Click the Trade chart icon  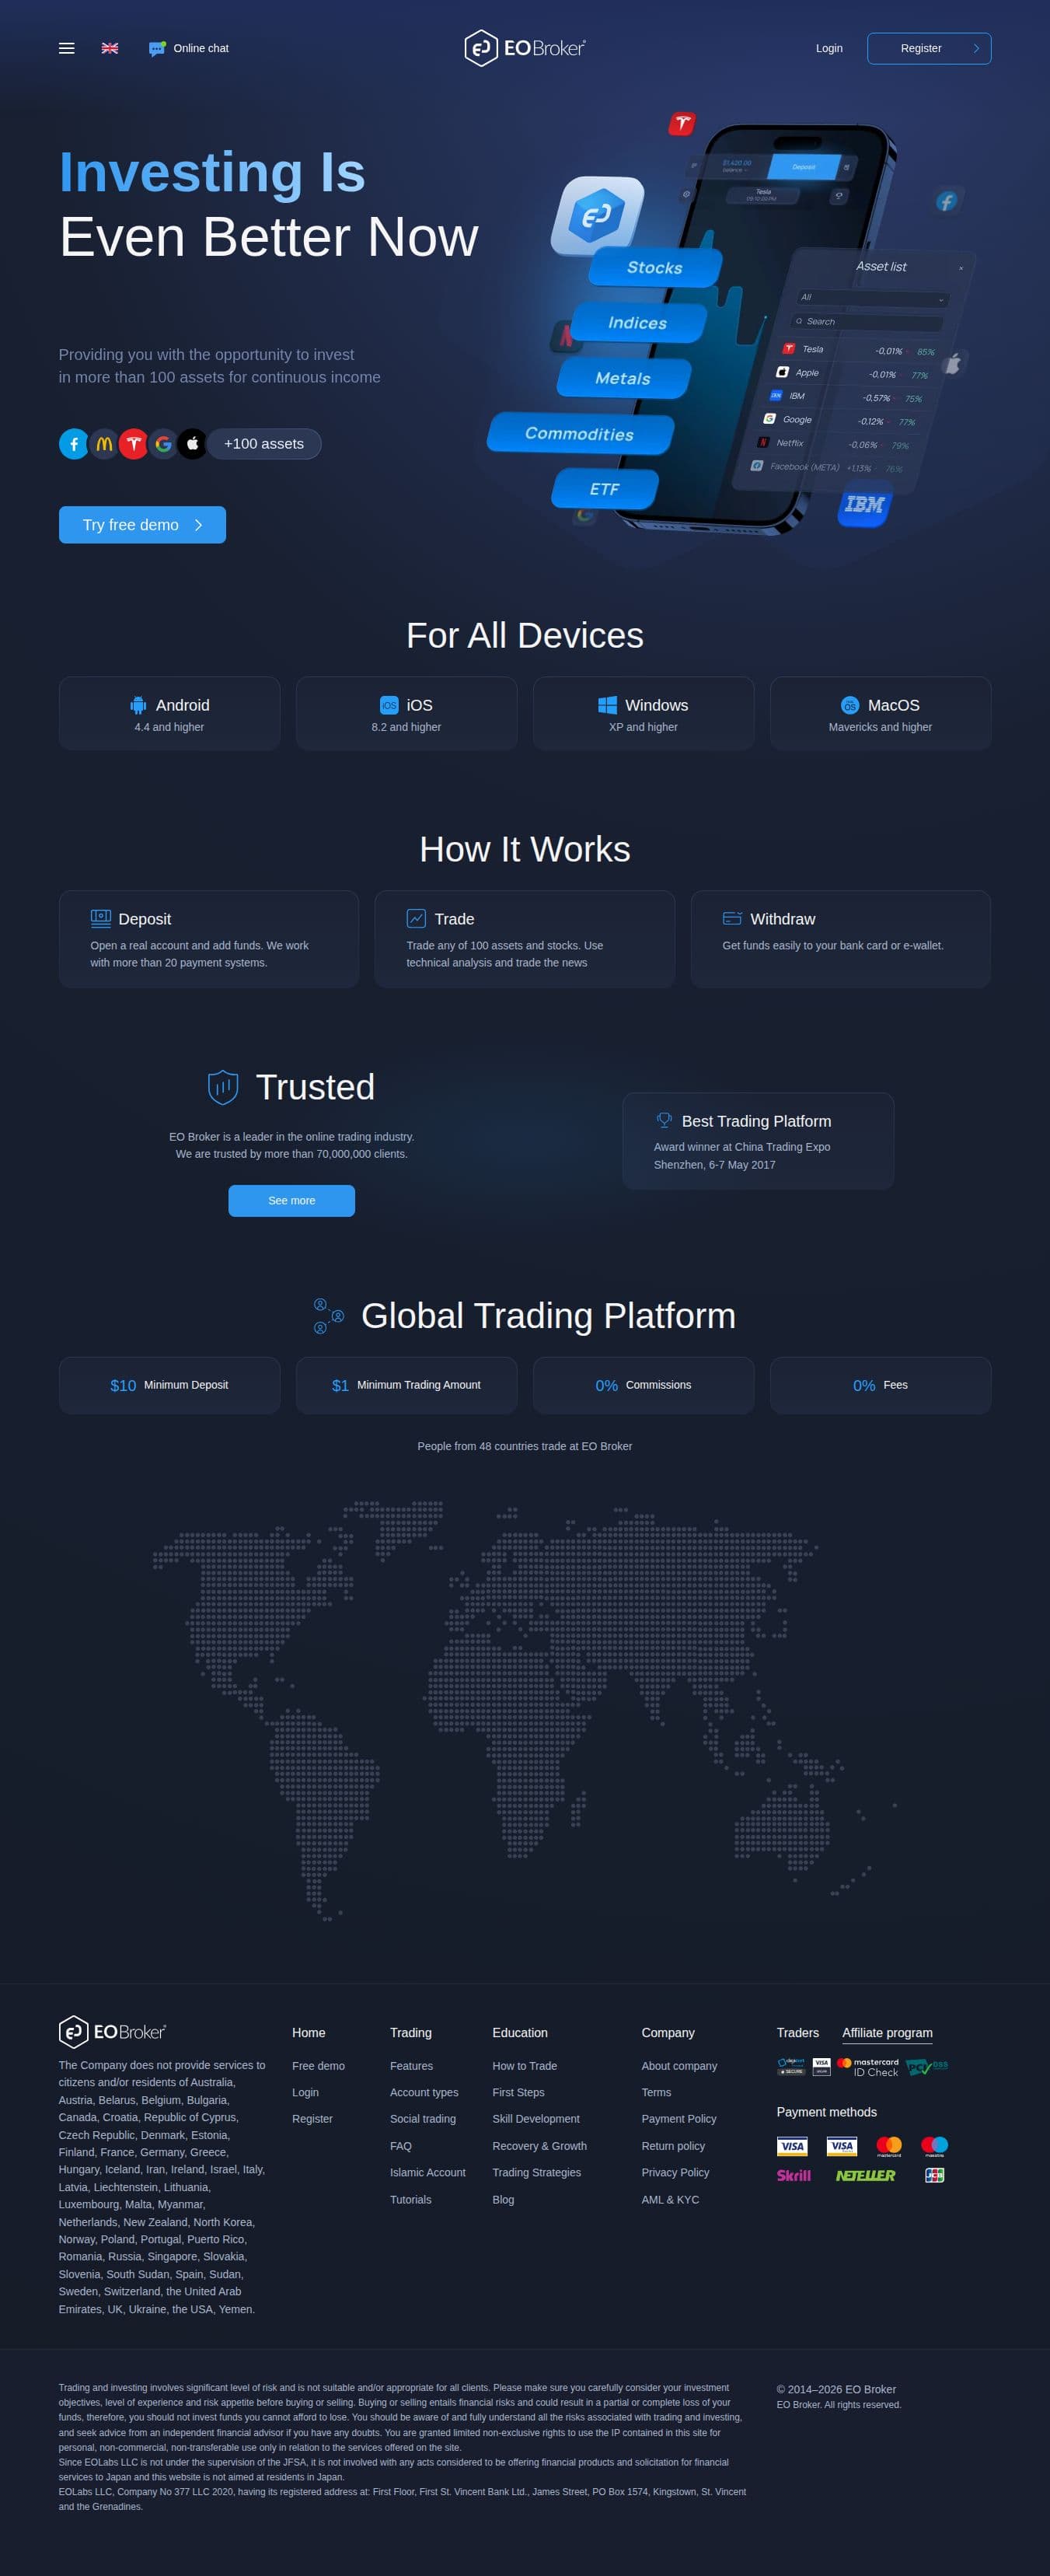click(416, 918)
